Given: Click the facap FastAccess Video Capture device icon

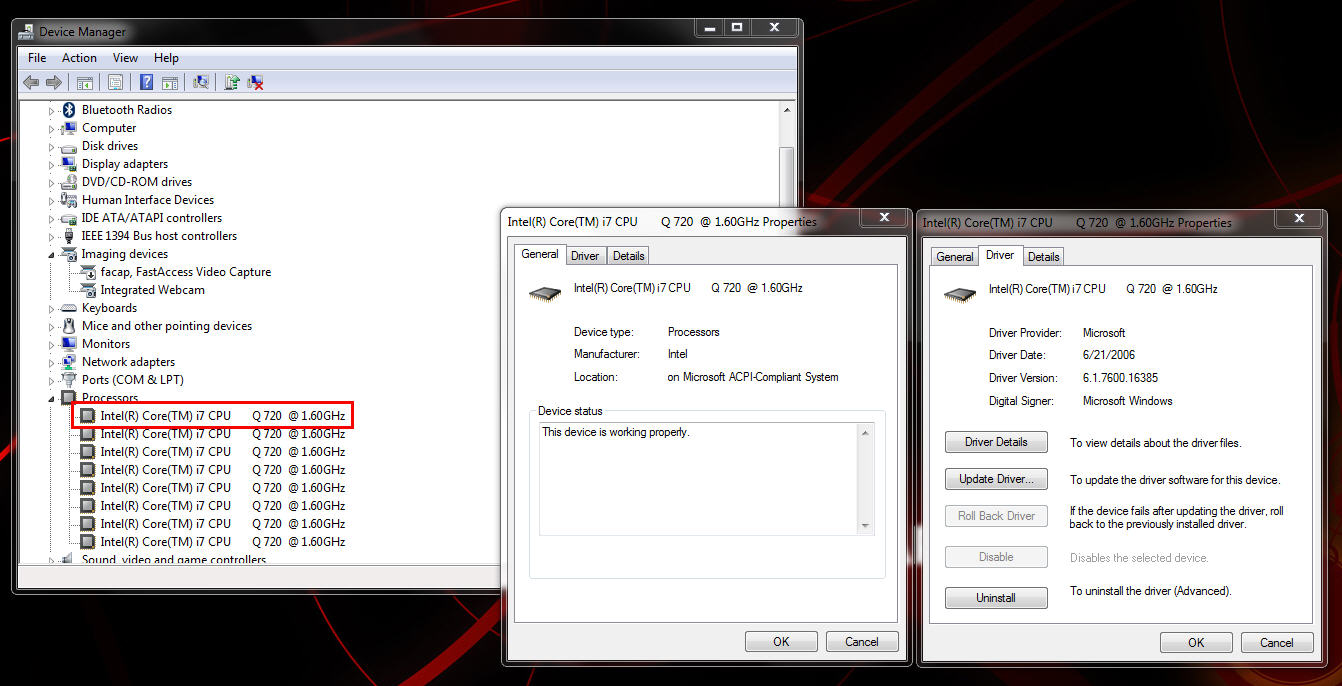Looking at the screenshot, I should coord(88,272).
